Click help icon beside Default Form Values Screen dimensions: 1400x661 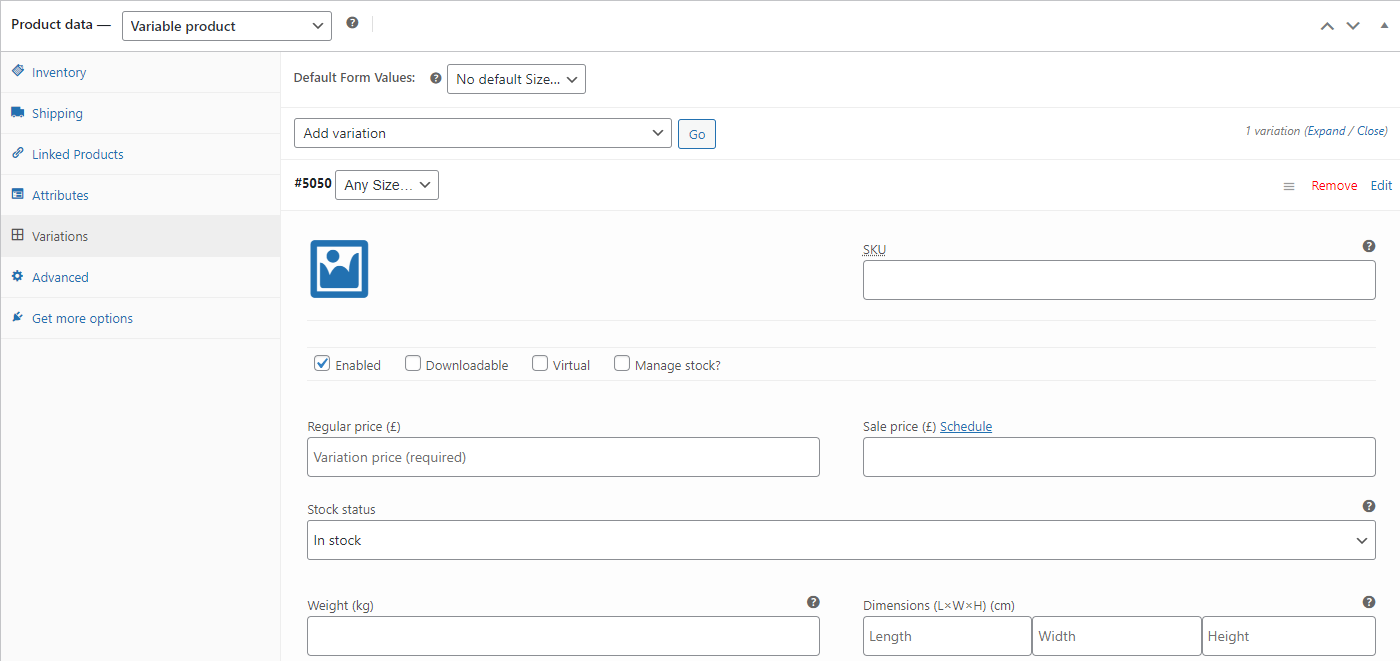435,78
